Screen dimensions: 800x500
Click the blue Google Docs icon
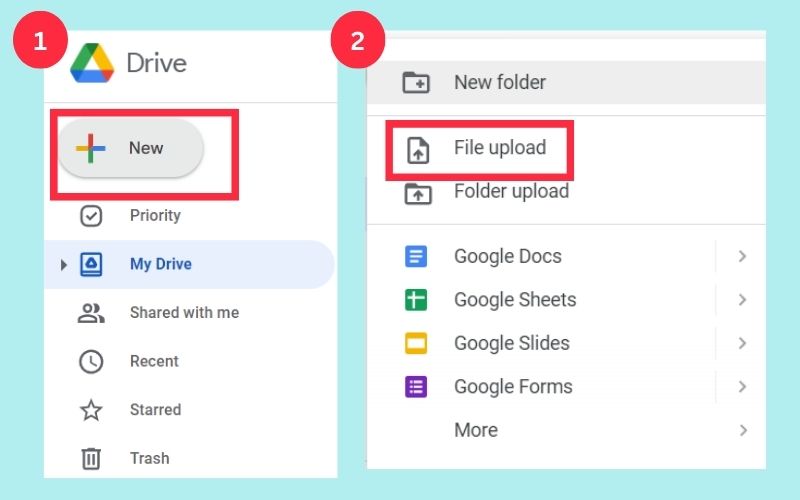416,256
